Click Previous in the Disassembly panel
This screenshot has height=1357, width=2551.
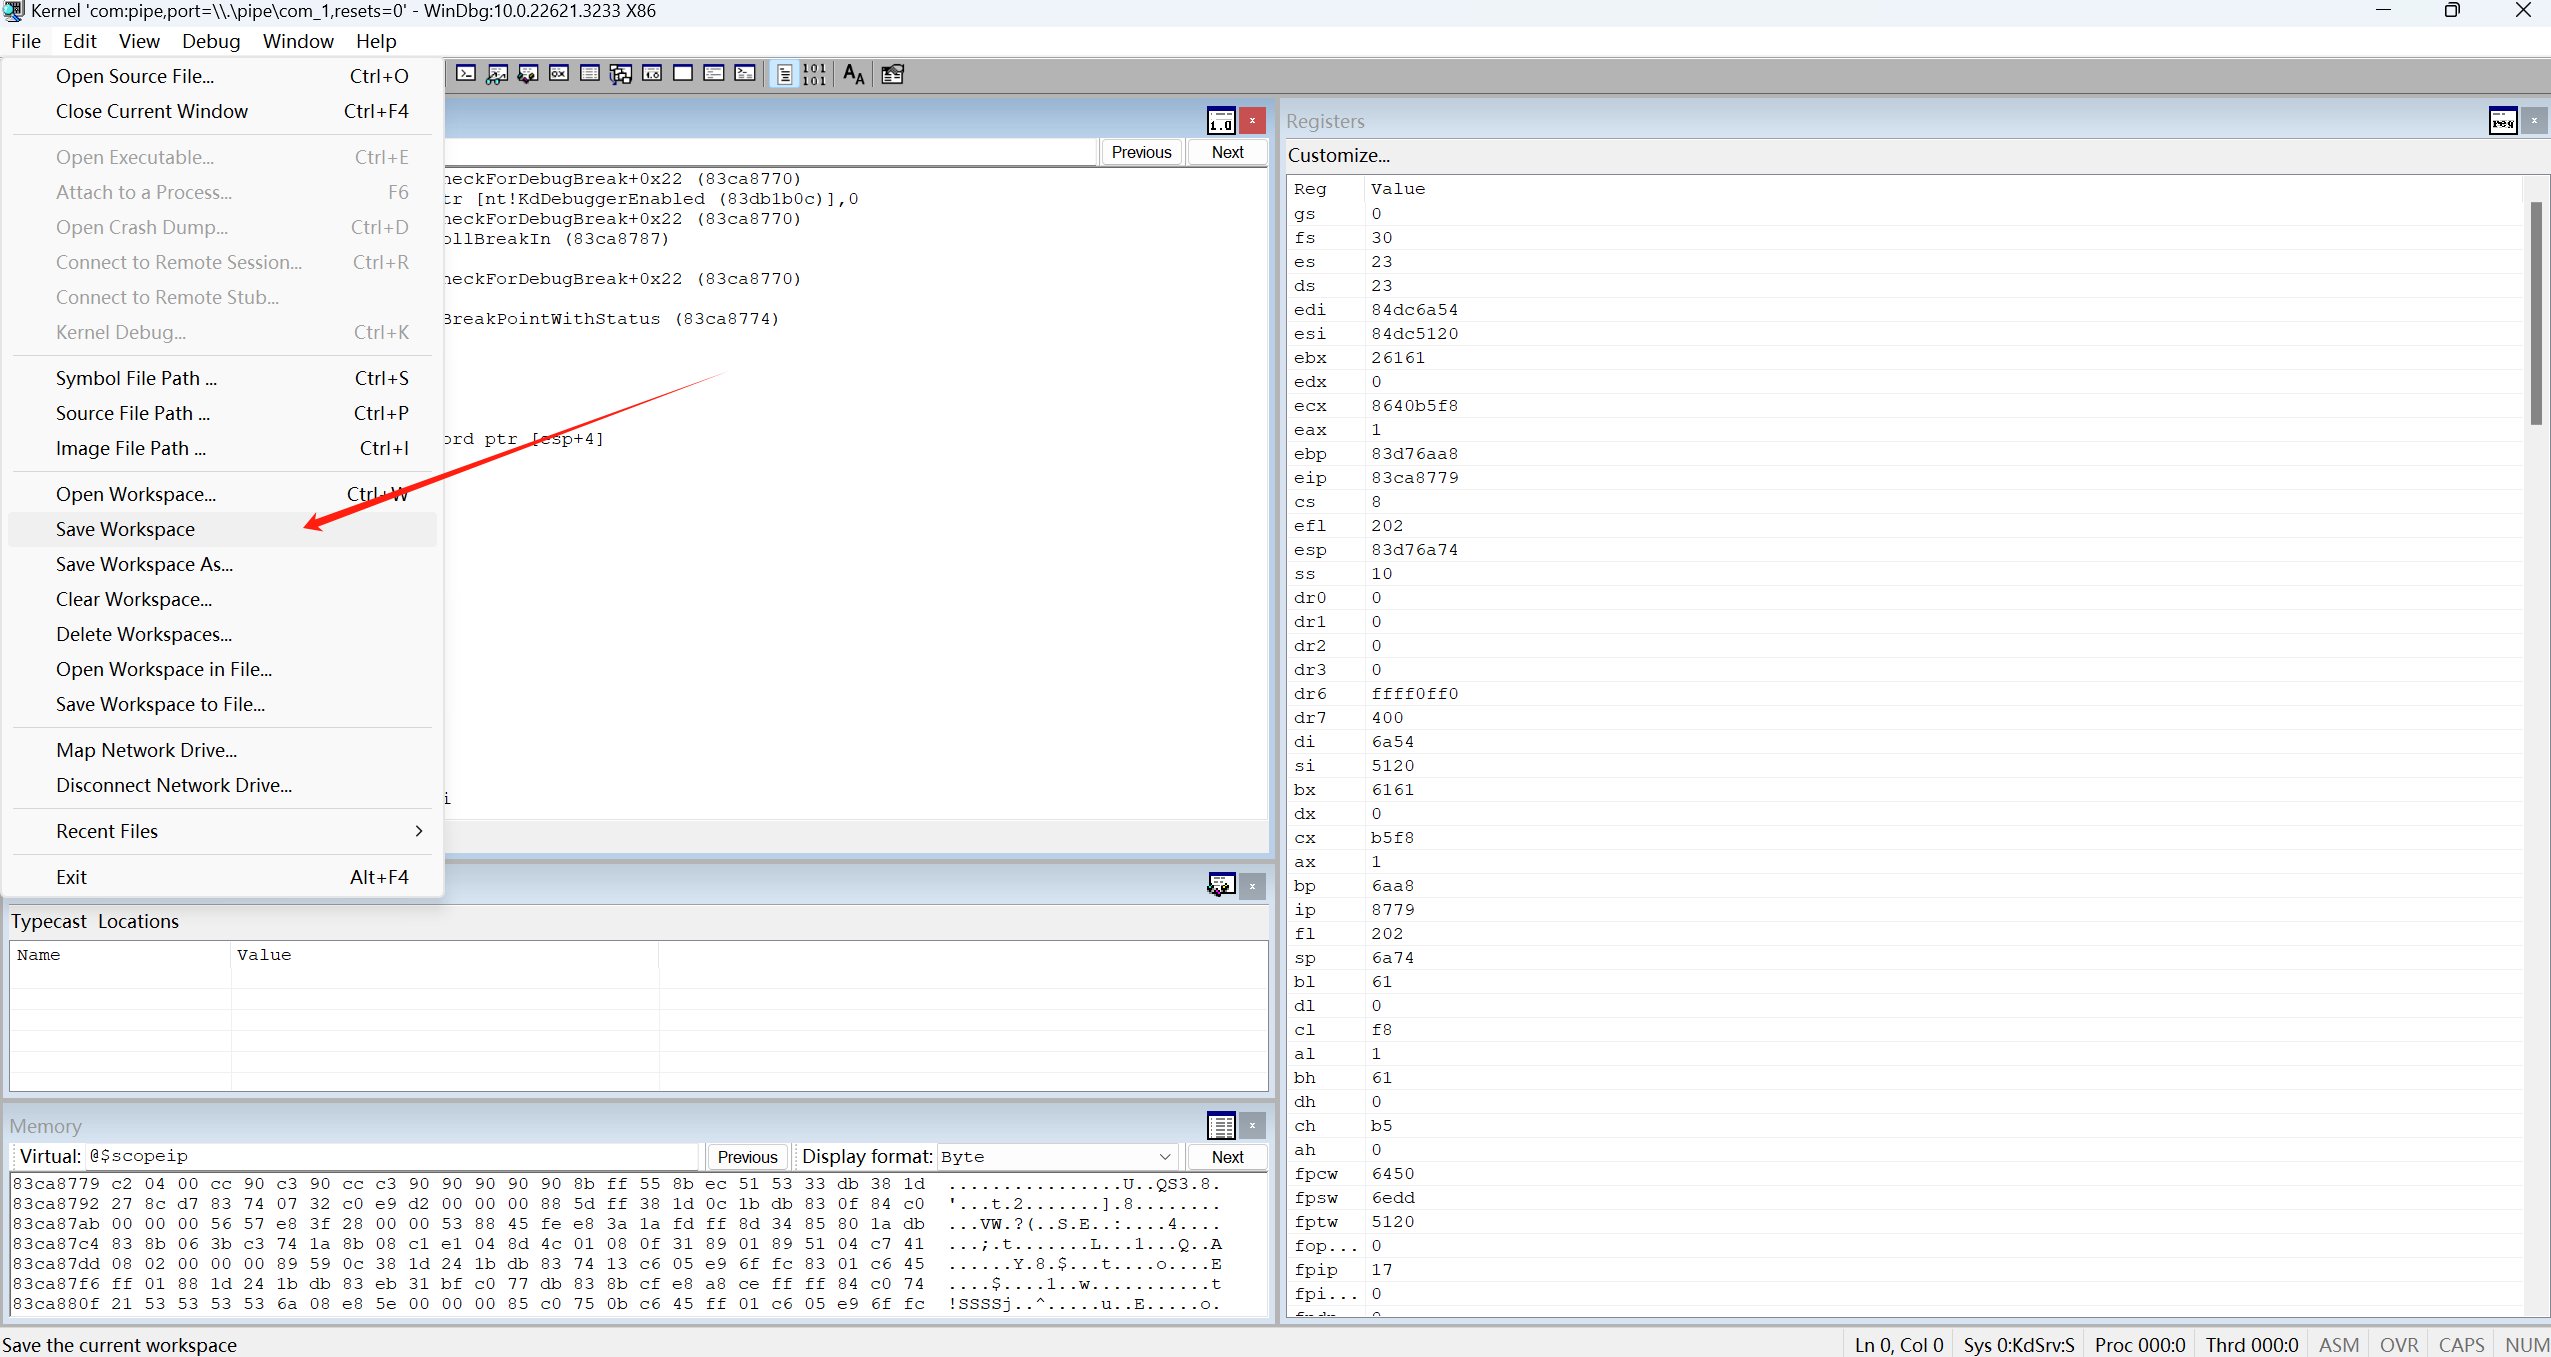pos(1141,152)
